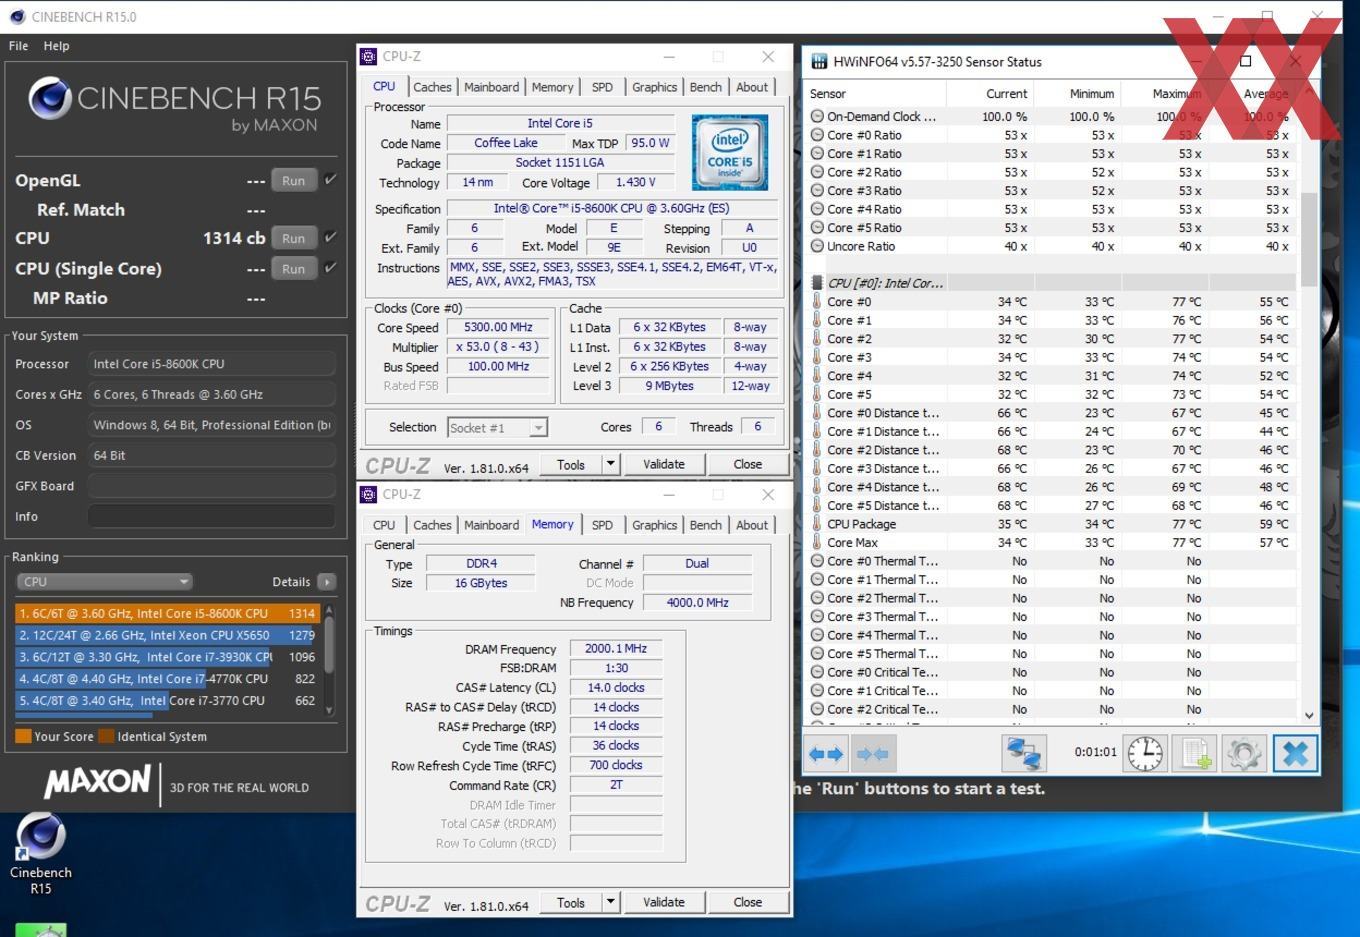Click the Intel Core i5 logo in CPU-Z
The height and width of the screenshot is (937, 1360).
pyautogui.click(x=730, y=152)
